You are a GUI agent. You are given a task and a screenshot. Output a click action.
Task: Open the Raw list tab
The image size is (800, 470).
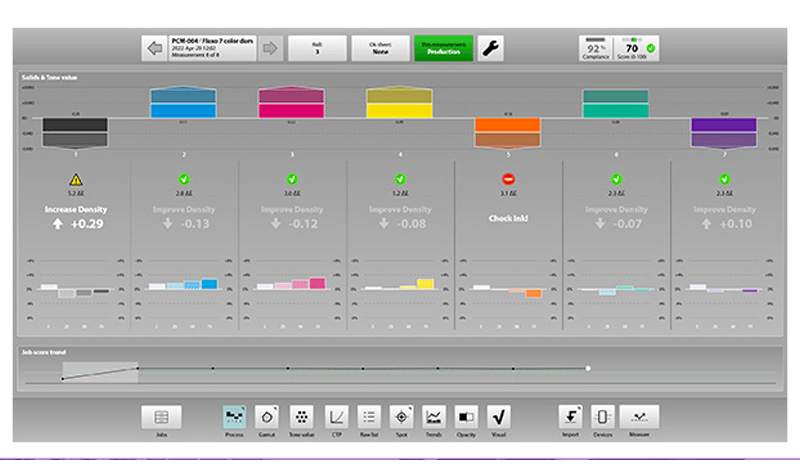(x=369, y=417)
